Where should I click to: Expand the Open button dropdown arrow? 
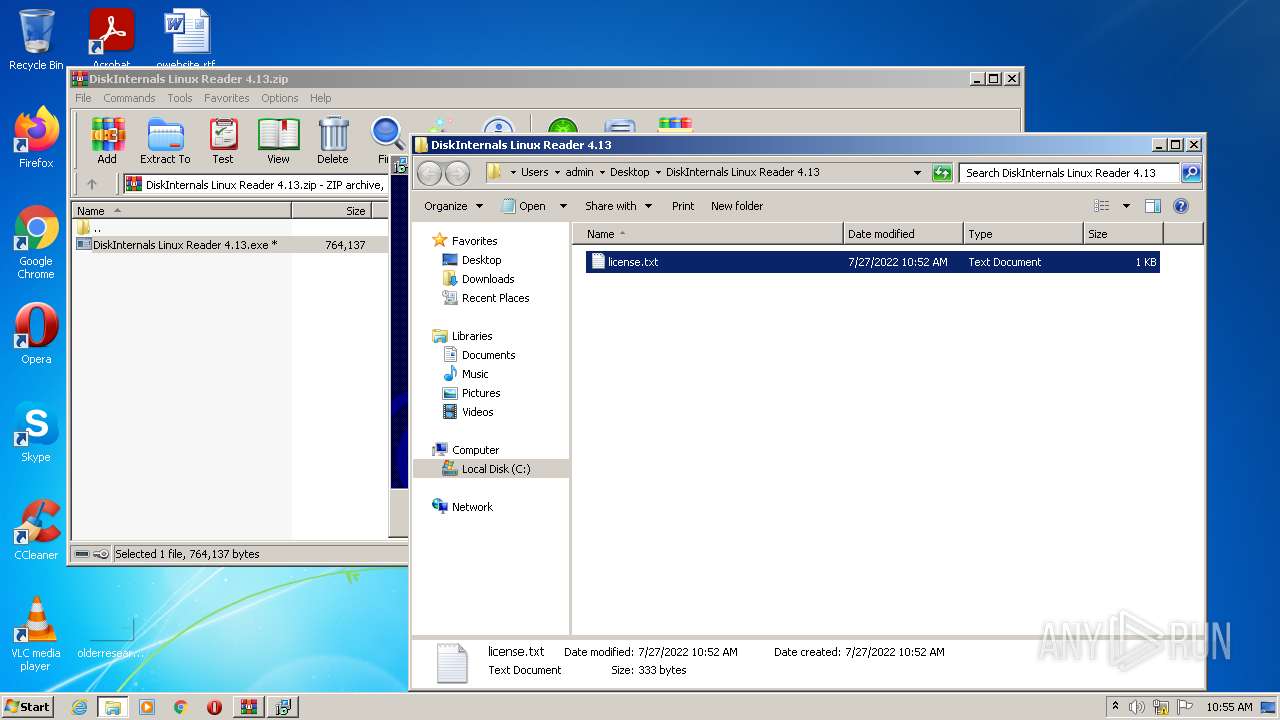point(563,206)
